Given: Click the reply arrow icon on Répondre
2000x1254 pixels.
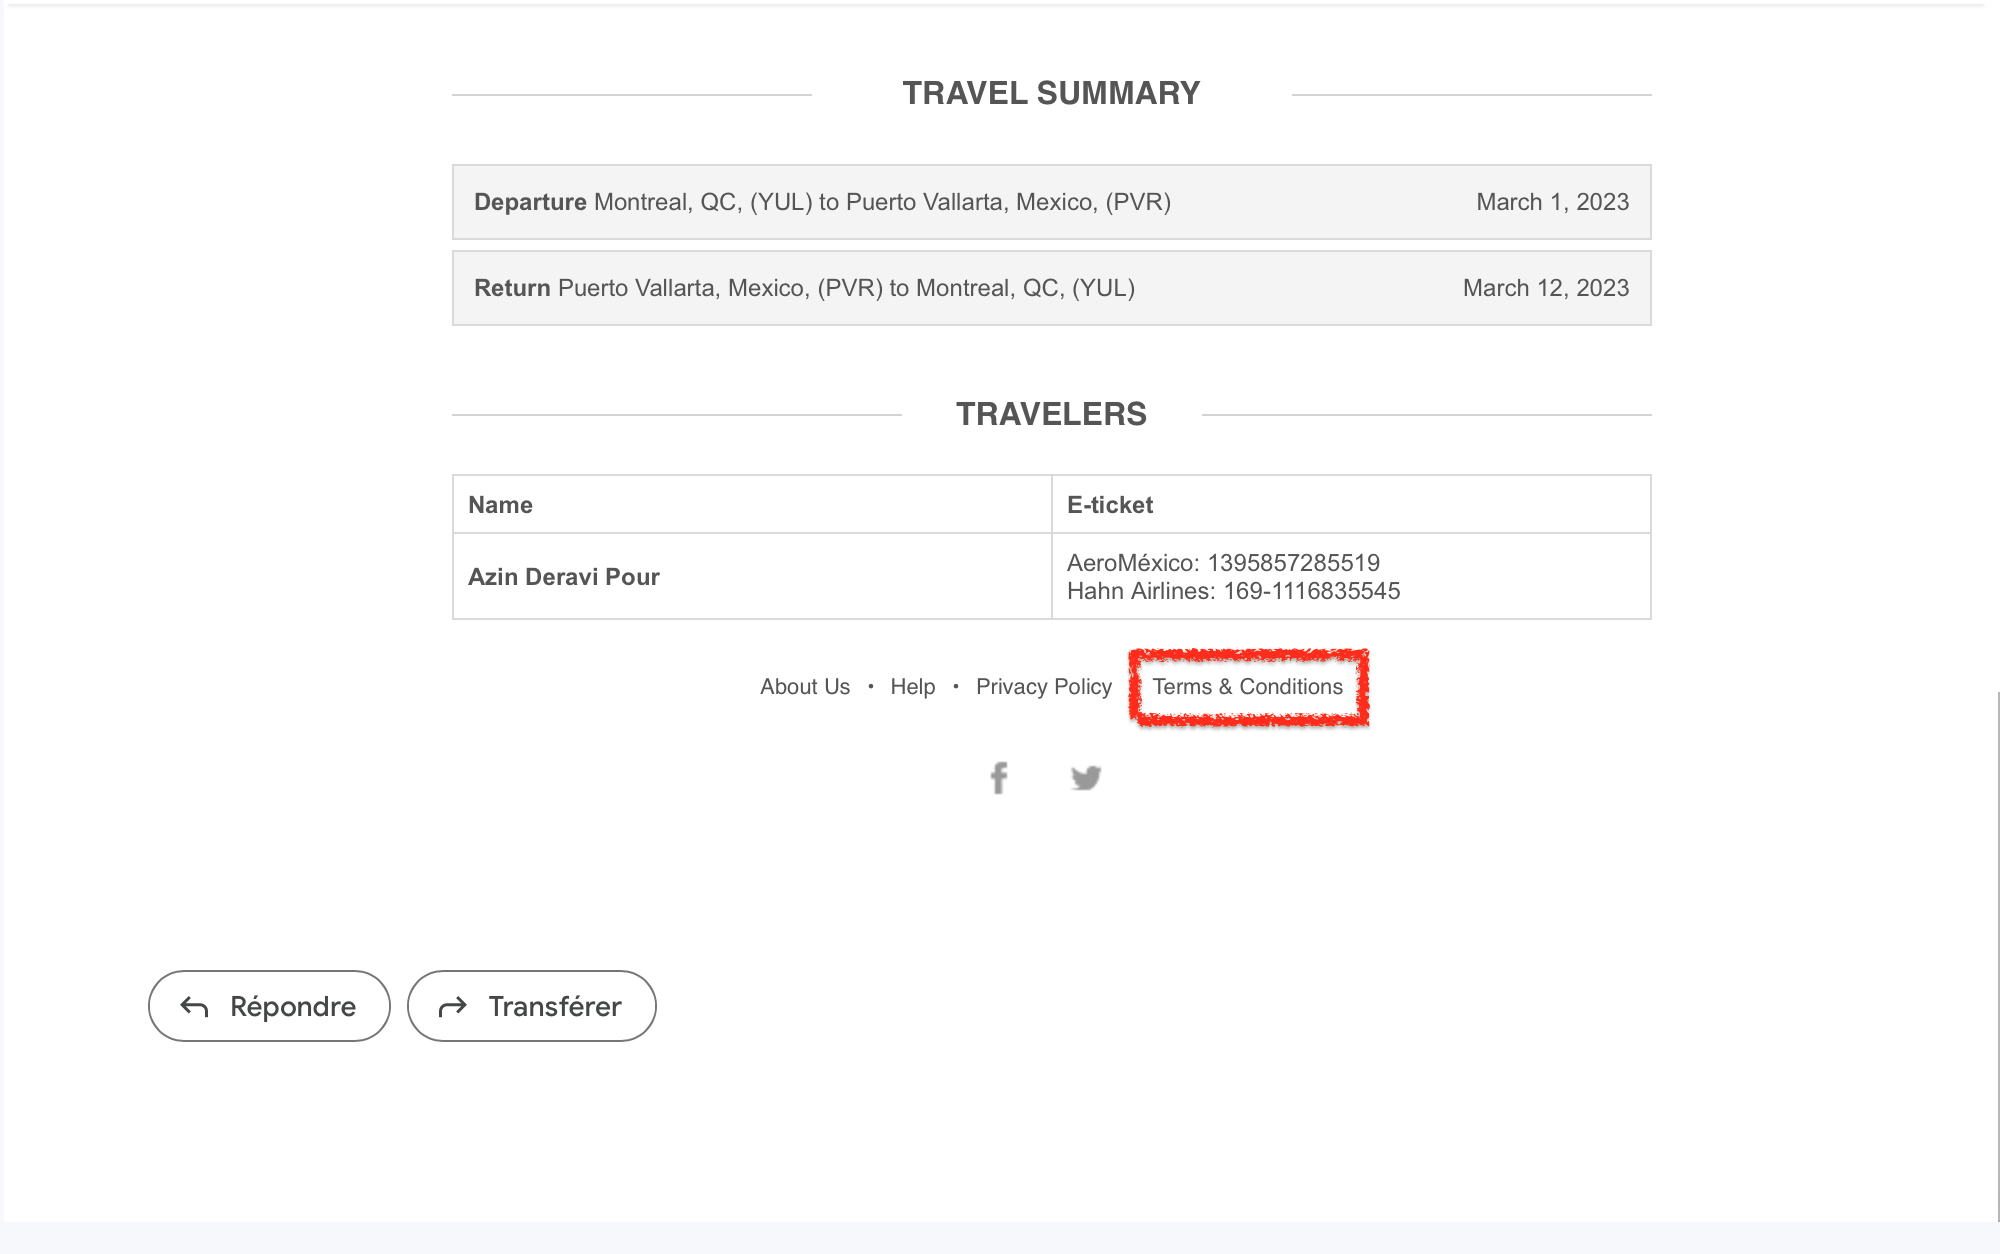Looking at the screenshot, I should coord(196,1006).
